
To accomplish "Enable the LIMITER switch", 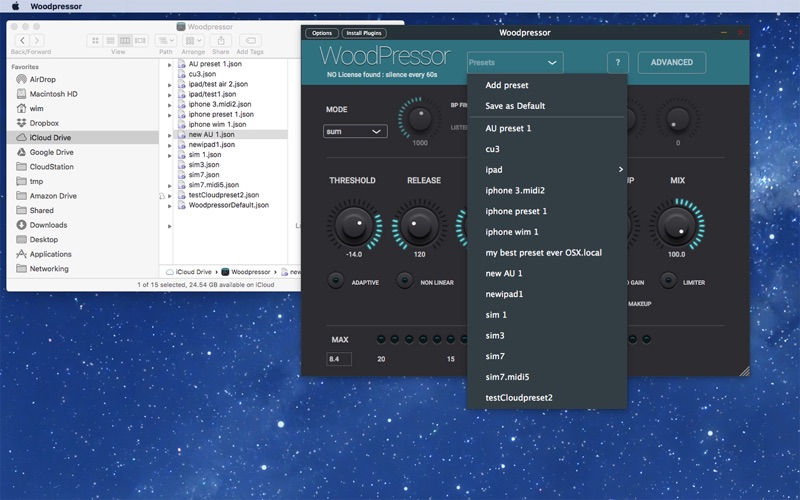I will click(667, 282).
